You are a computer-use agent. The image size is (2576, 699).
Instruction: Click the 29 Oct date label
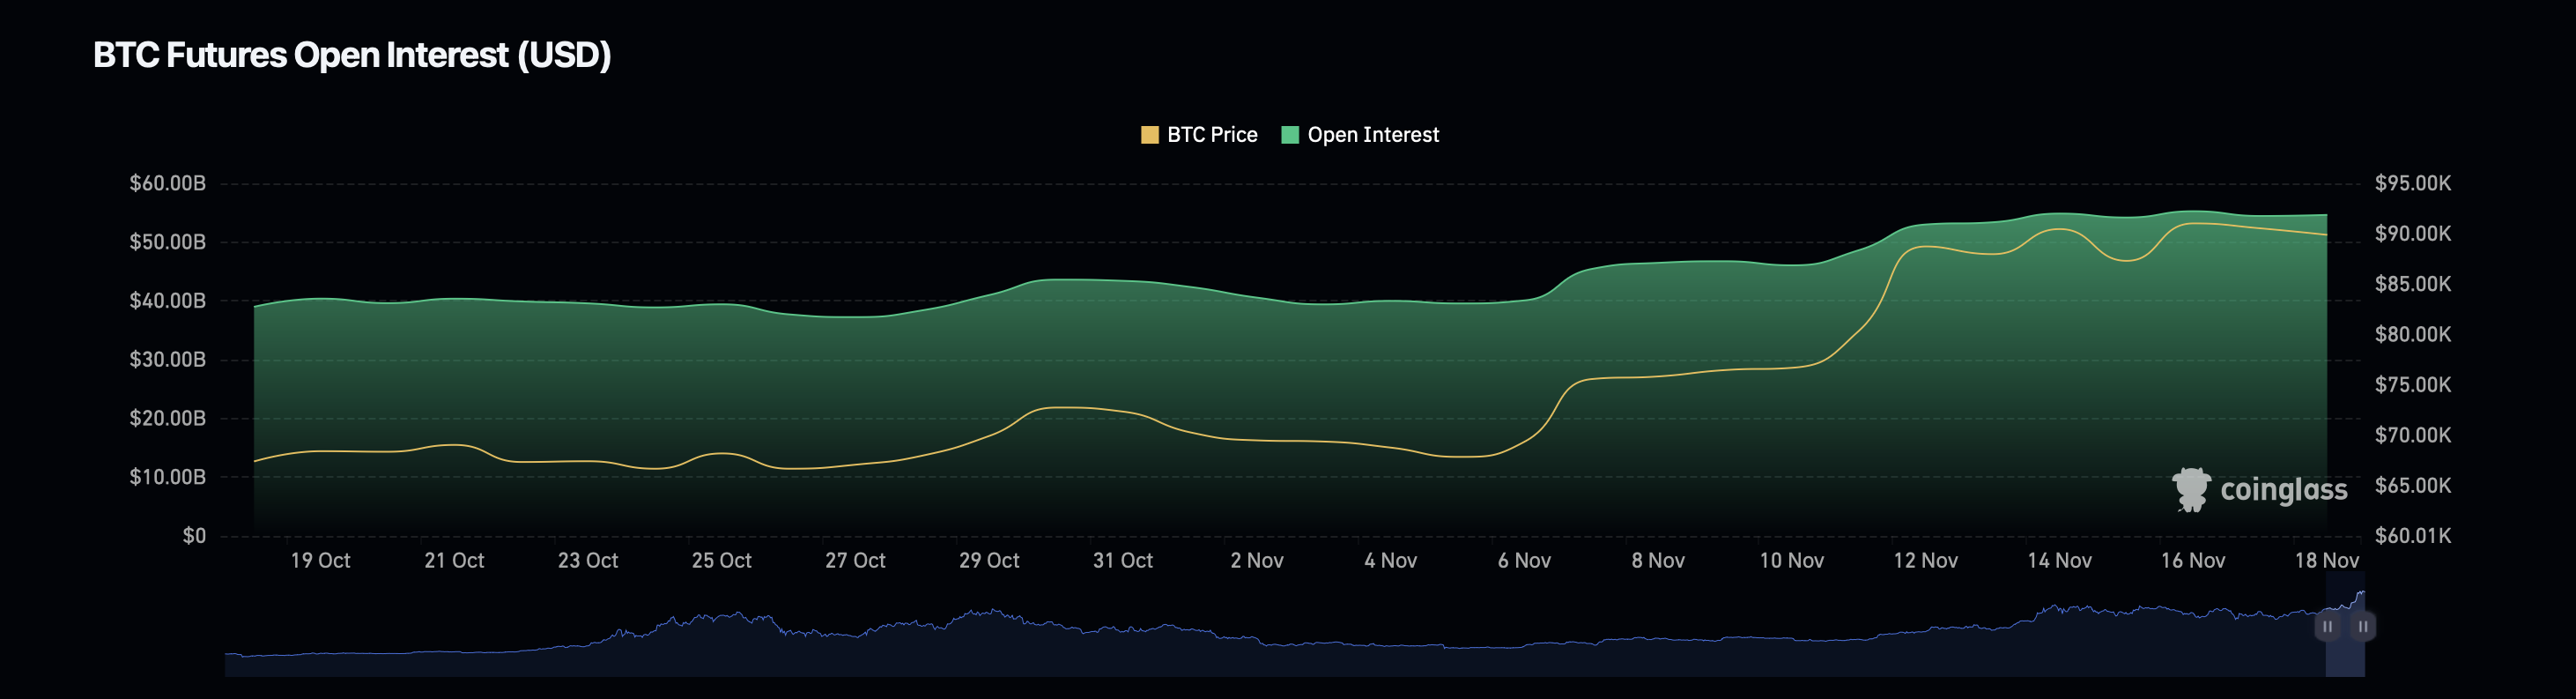tap(989, 561)
